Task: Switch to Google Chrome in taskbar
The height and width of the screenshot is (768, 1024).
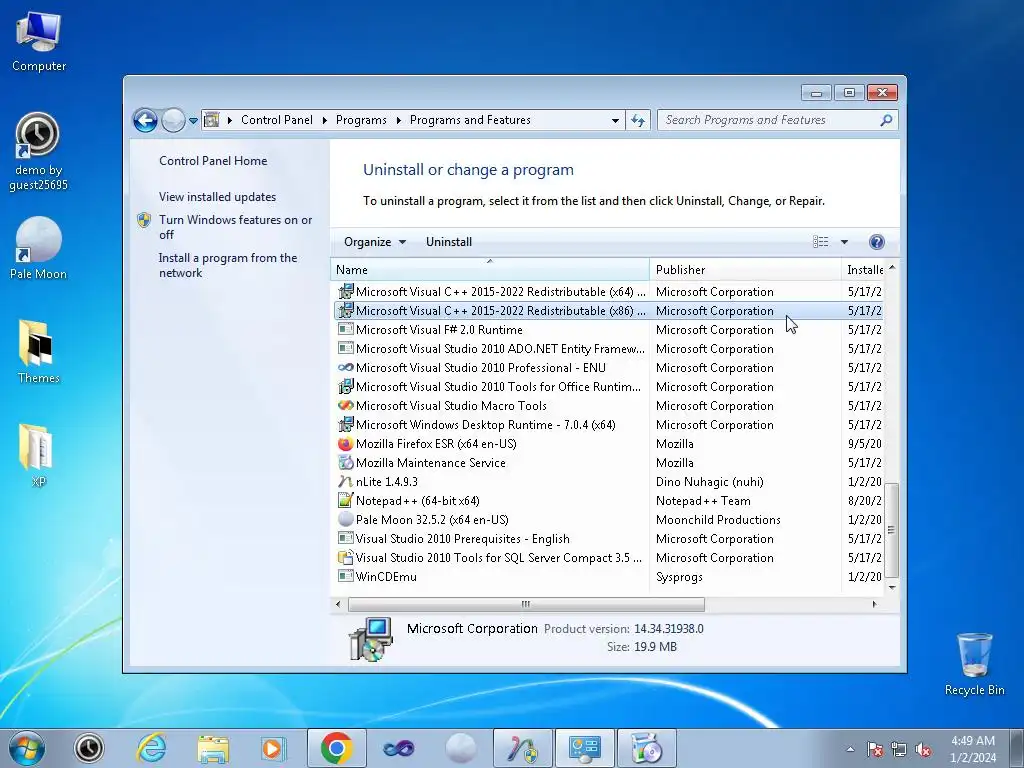Action: [336, 748]
